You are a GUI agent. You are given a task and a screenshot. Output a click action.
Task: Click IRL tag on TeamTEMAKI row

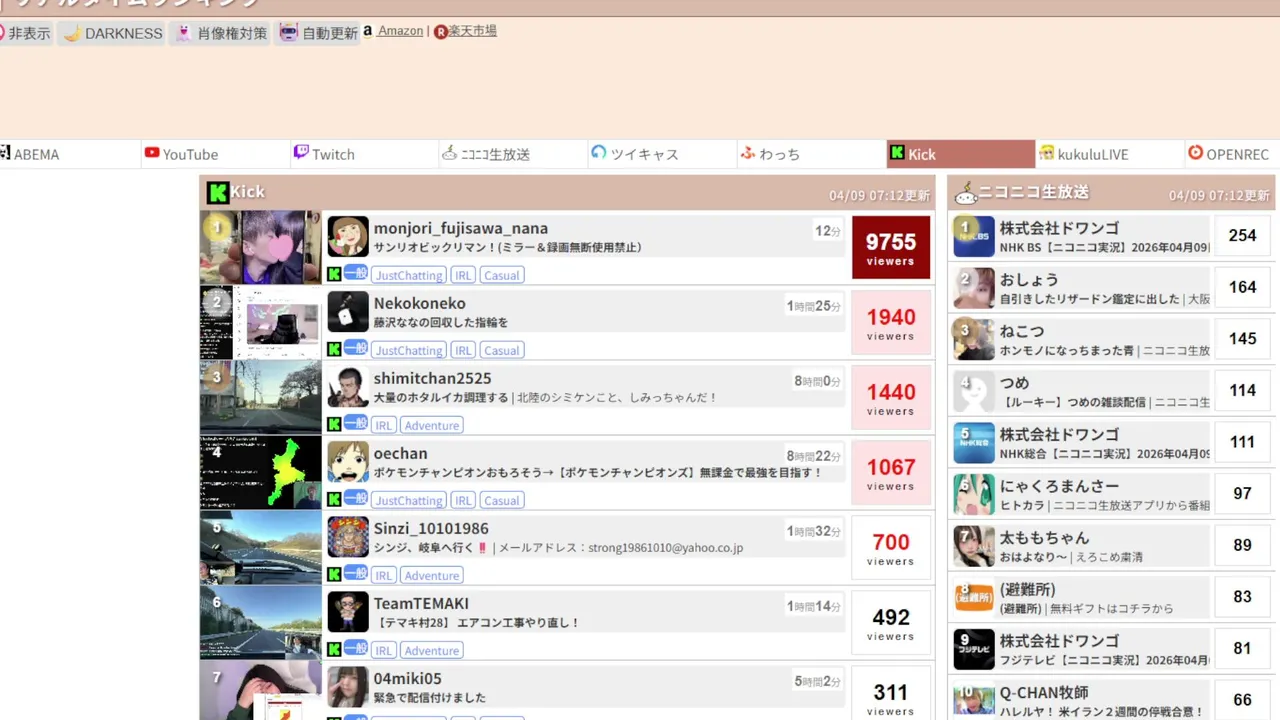(x=384, y=650)
